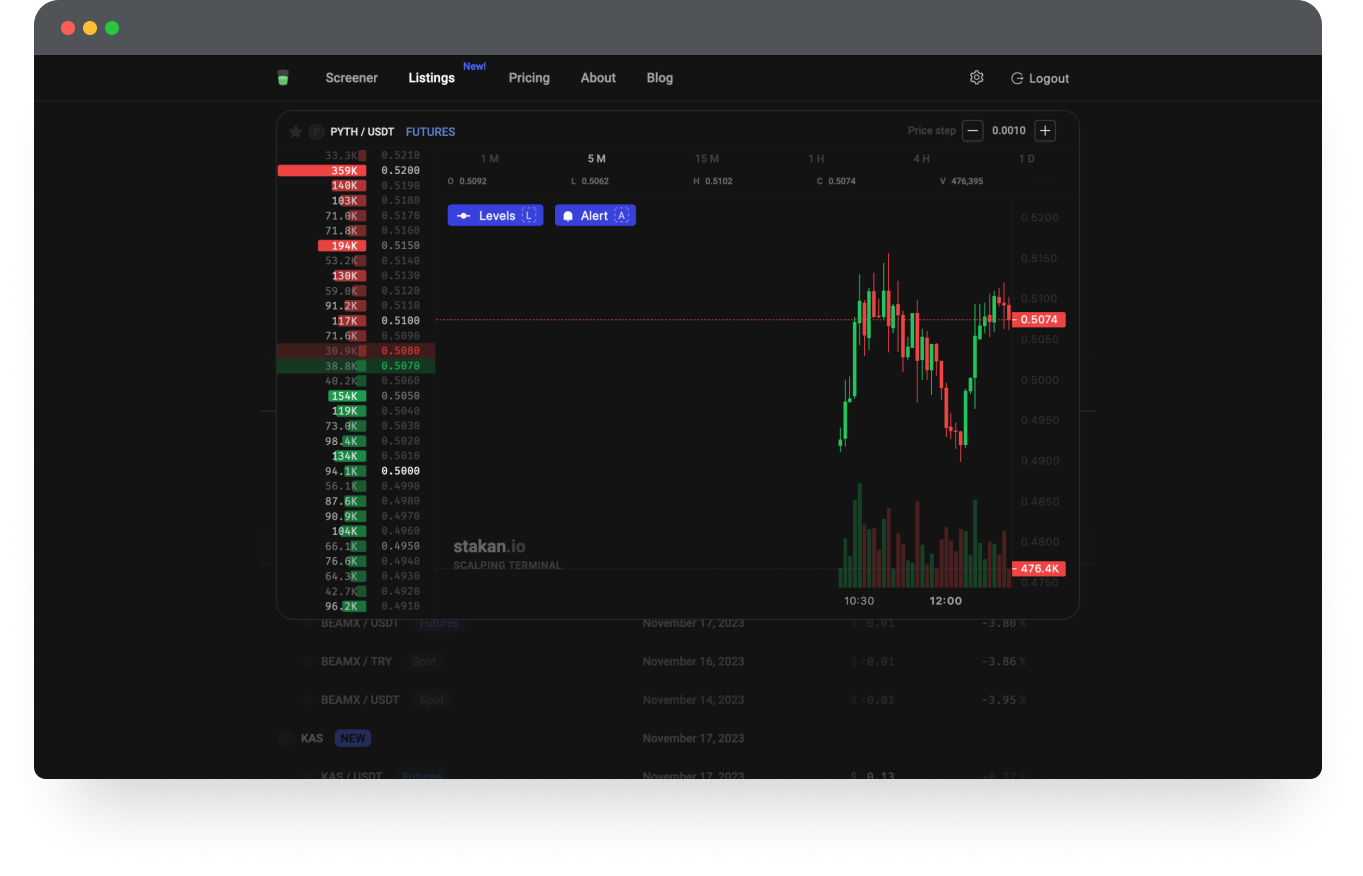
Task: Click the Logout exit icon
Action: 1017,77
